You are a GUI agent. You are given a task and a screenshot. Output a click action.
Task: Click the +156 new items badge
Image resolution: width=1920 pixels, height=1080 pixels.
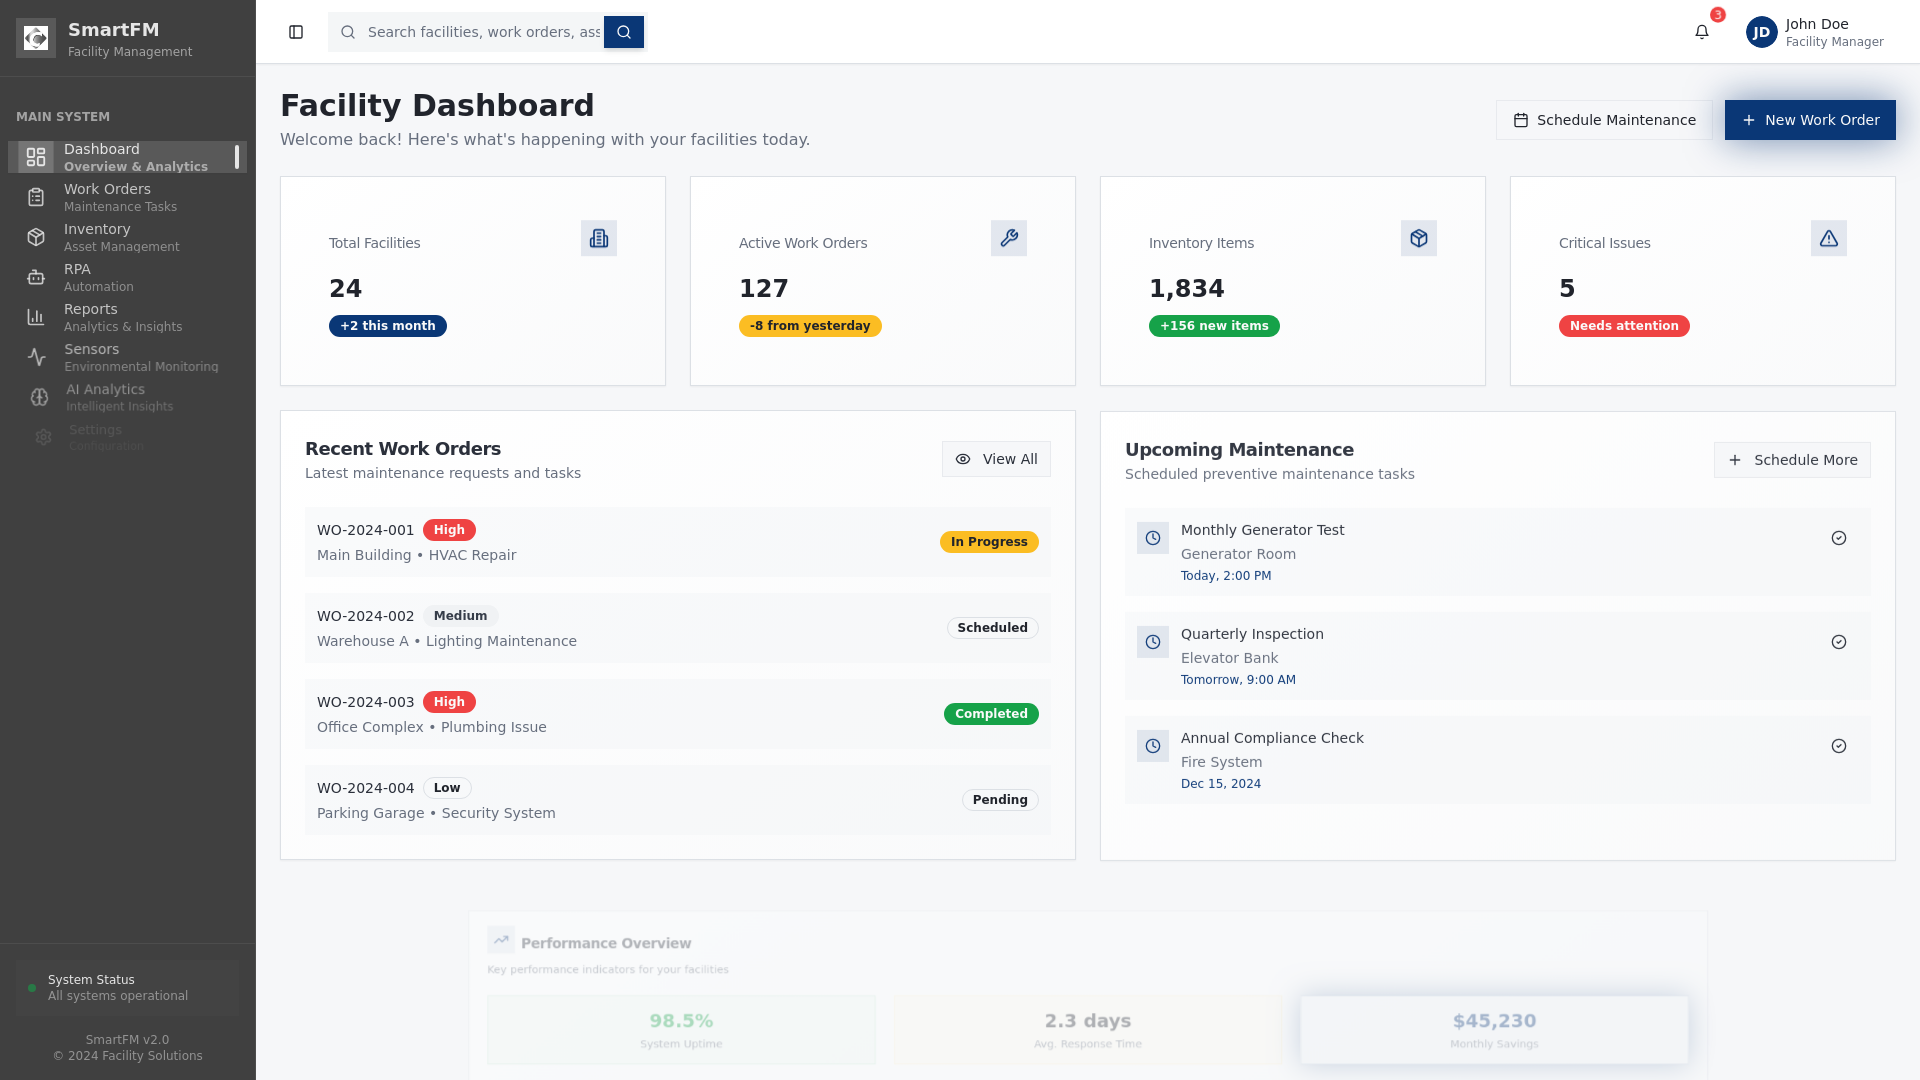click(x=1214, y=326)
